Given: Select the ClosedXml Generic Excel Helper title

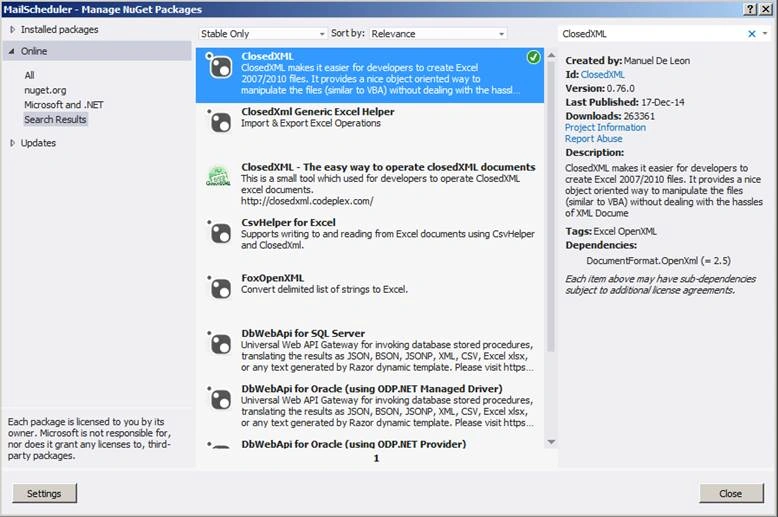Looking at the screenshot, I should [318, 112].
